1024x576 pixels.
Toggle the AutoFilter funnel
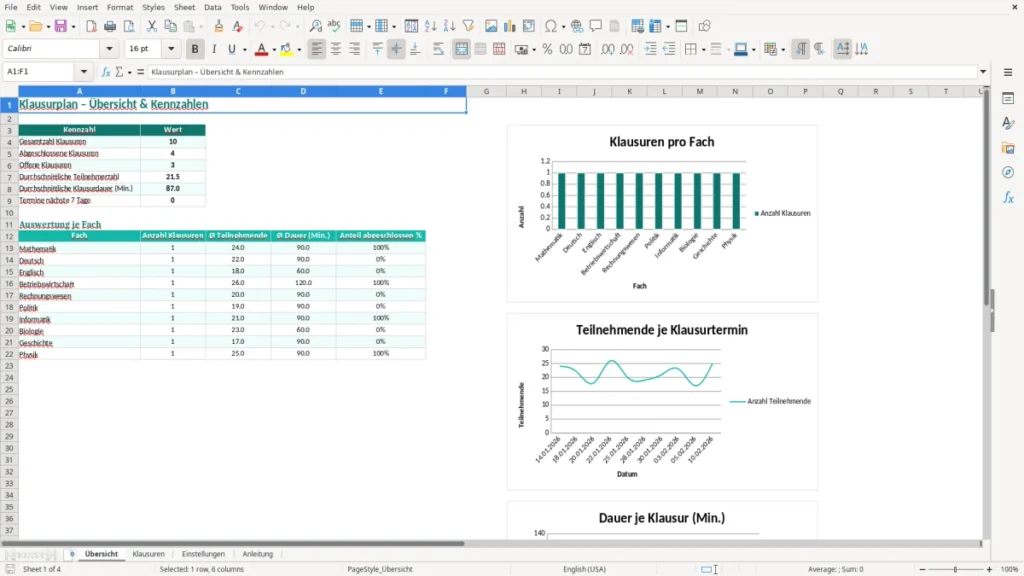(x=468, y=26)
